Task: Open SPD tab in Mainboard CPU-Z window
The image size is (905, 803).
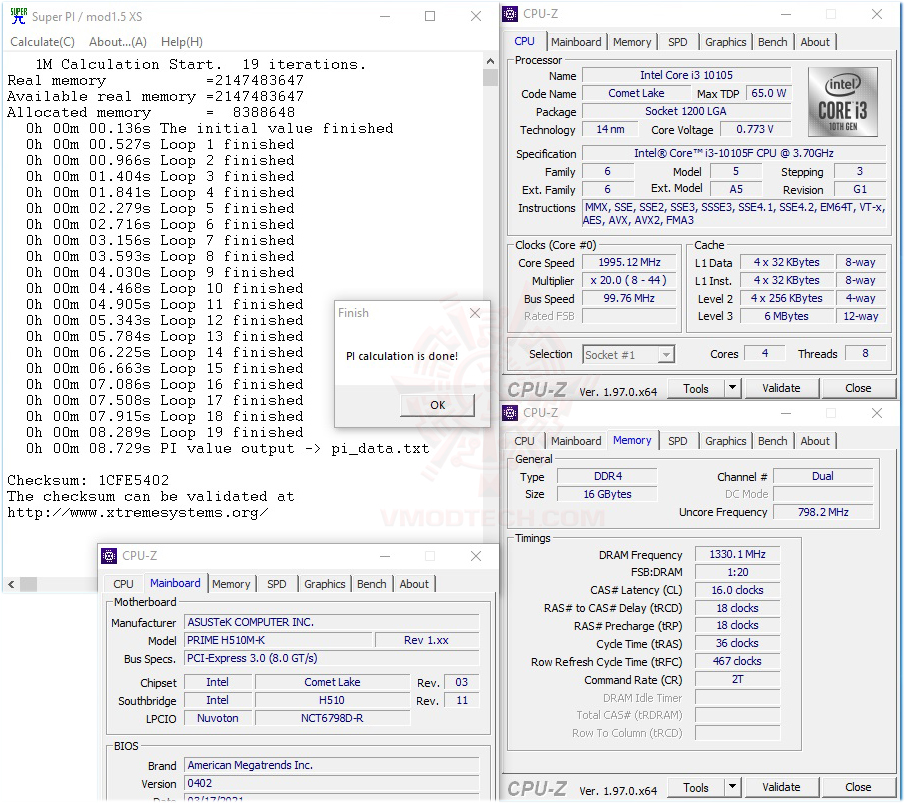Action: [276, 584]
